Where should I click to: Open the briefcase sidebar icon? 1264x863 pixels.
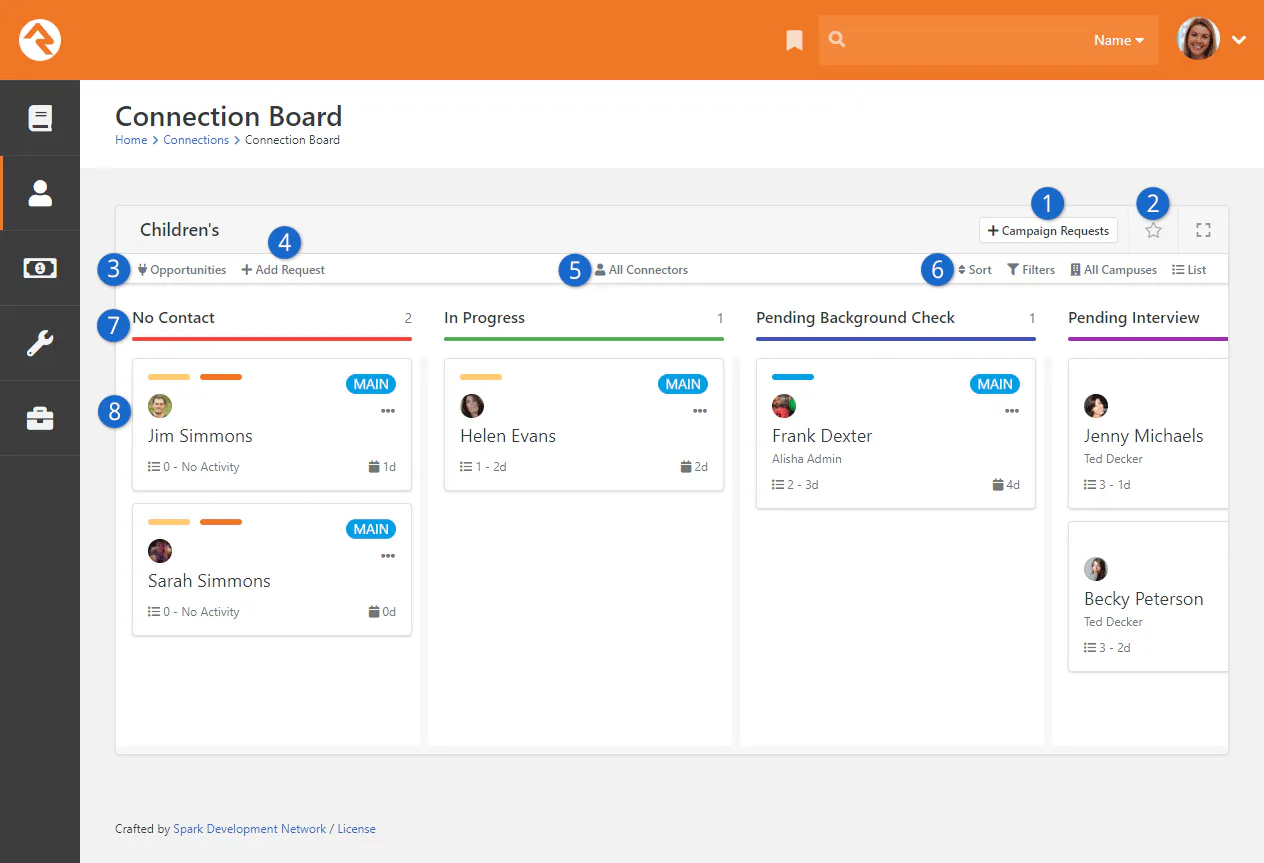[40, 418]
